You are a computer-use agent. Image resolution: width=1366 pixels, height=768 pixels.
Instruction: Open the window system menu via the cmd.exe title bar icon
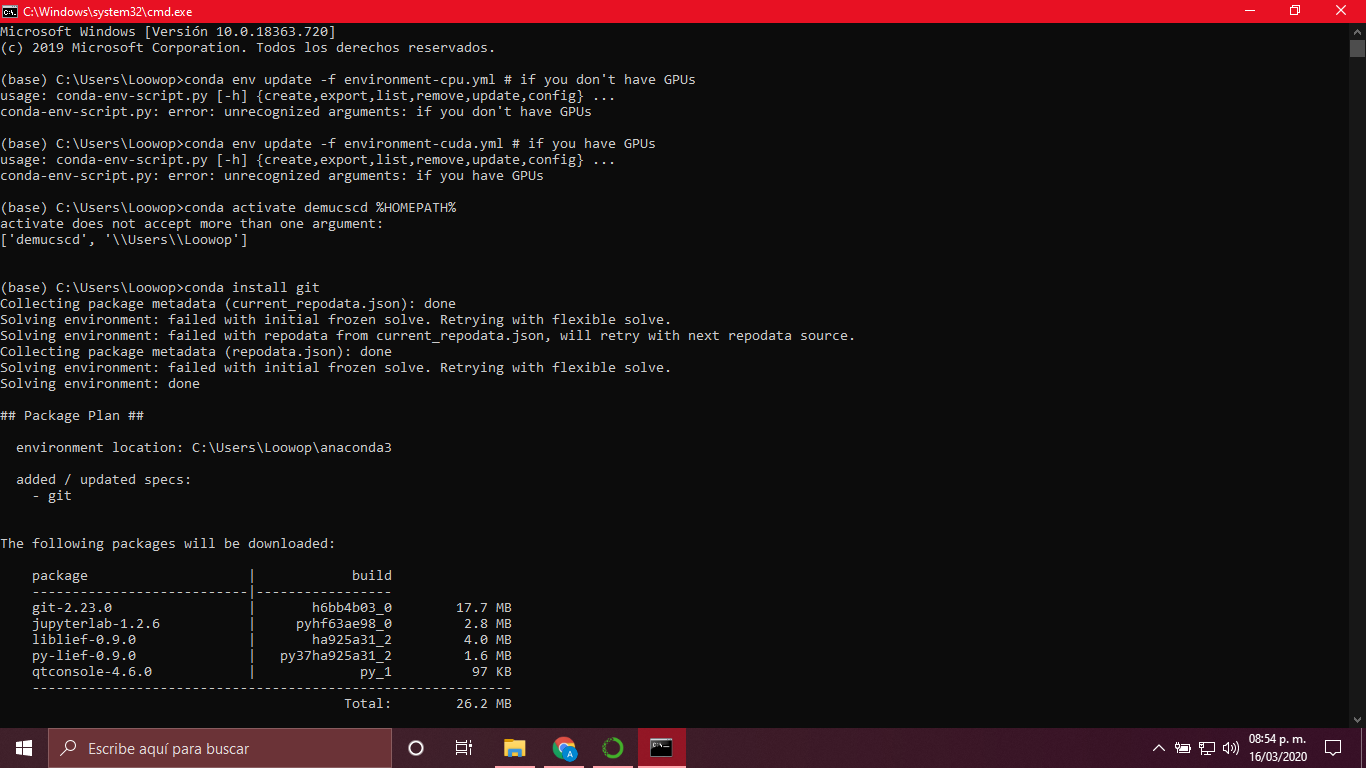pyautogui.click(x=10, y=11)
